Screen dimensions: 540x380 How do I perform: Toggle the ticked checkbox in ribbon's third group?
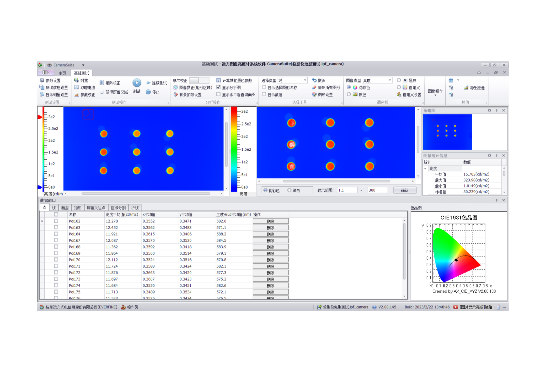tap(218, 88)
